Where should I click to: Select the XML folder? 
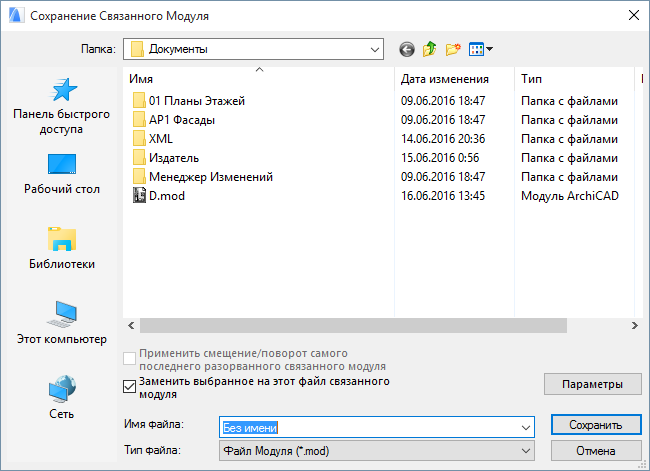click(x=160, y=139)
